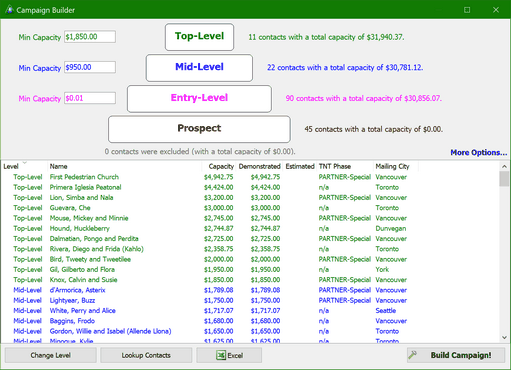
Task: Select the Mid-Level pyramid button
Action: (199, 68)
